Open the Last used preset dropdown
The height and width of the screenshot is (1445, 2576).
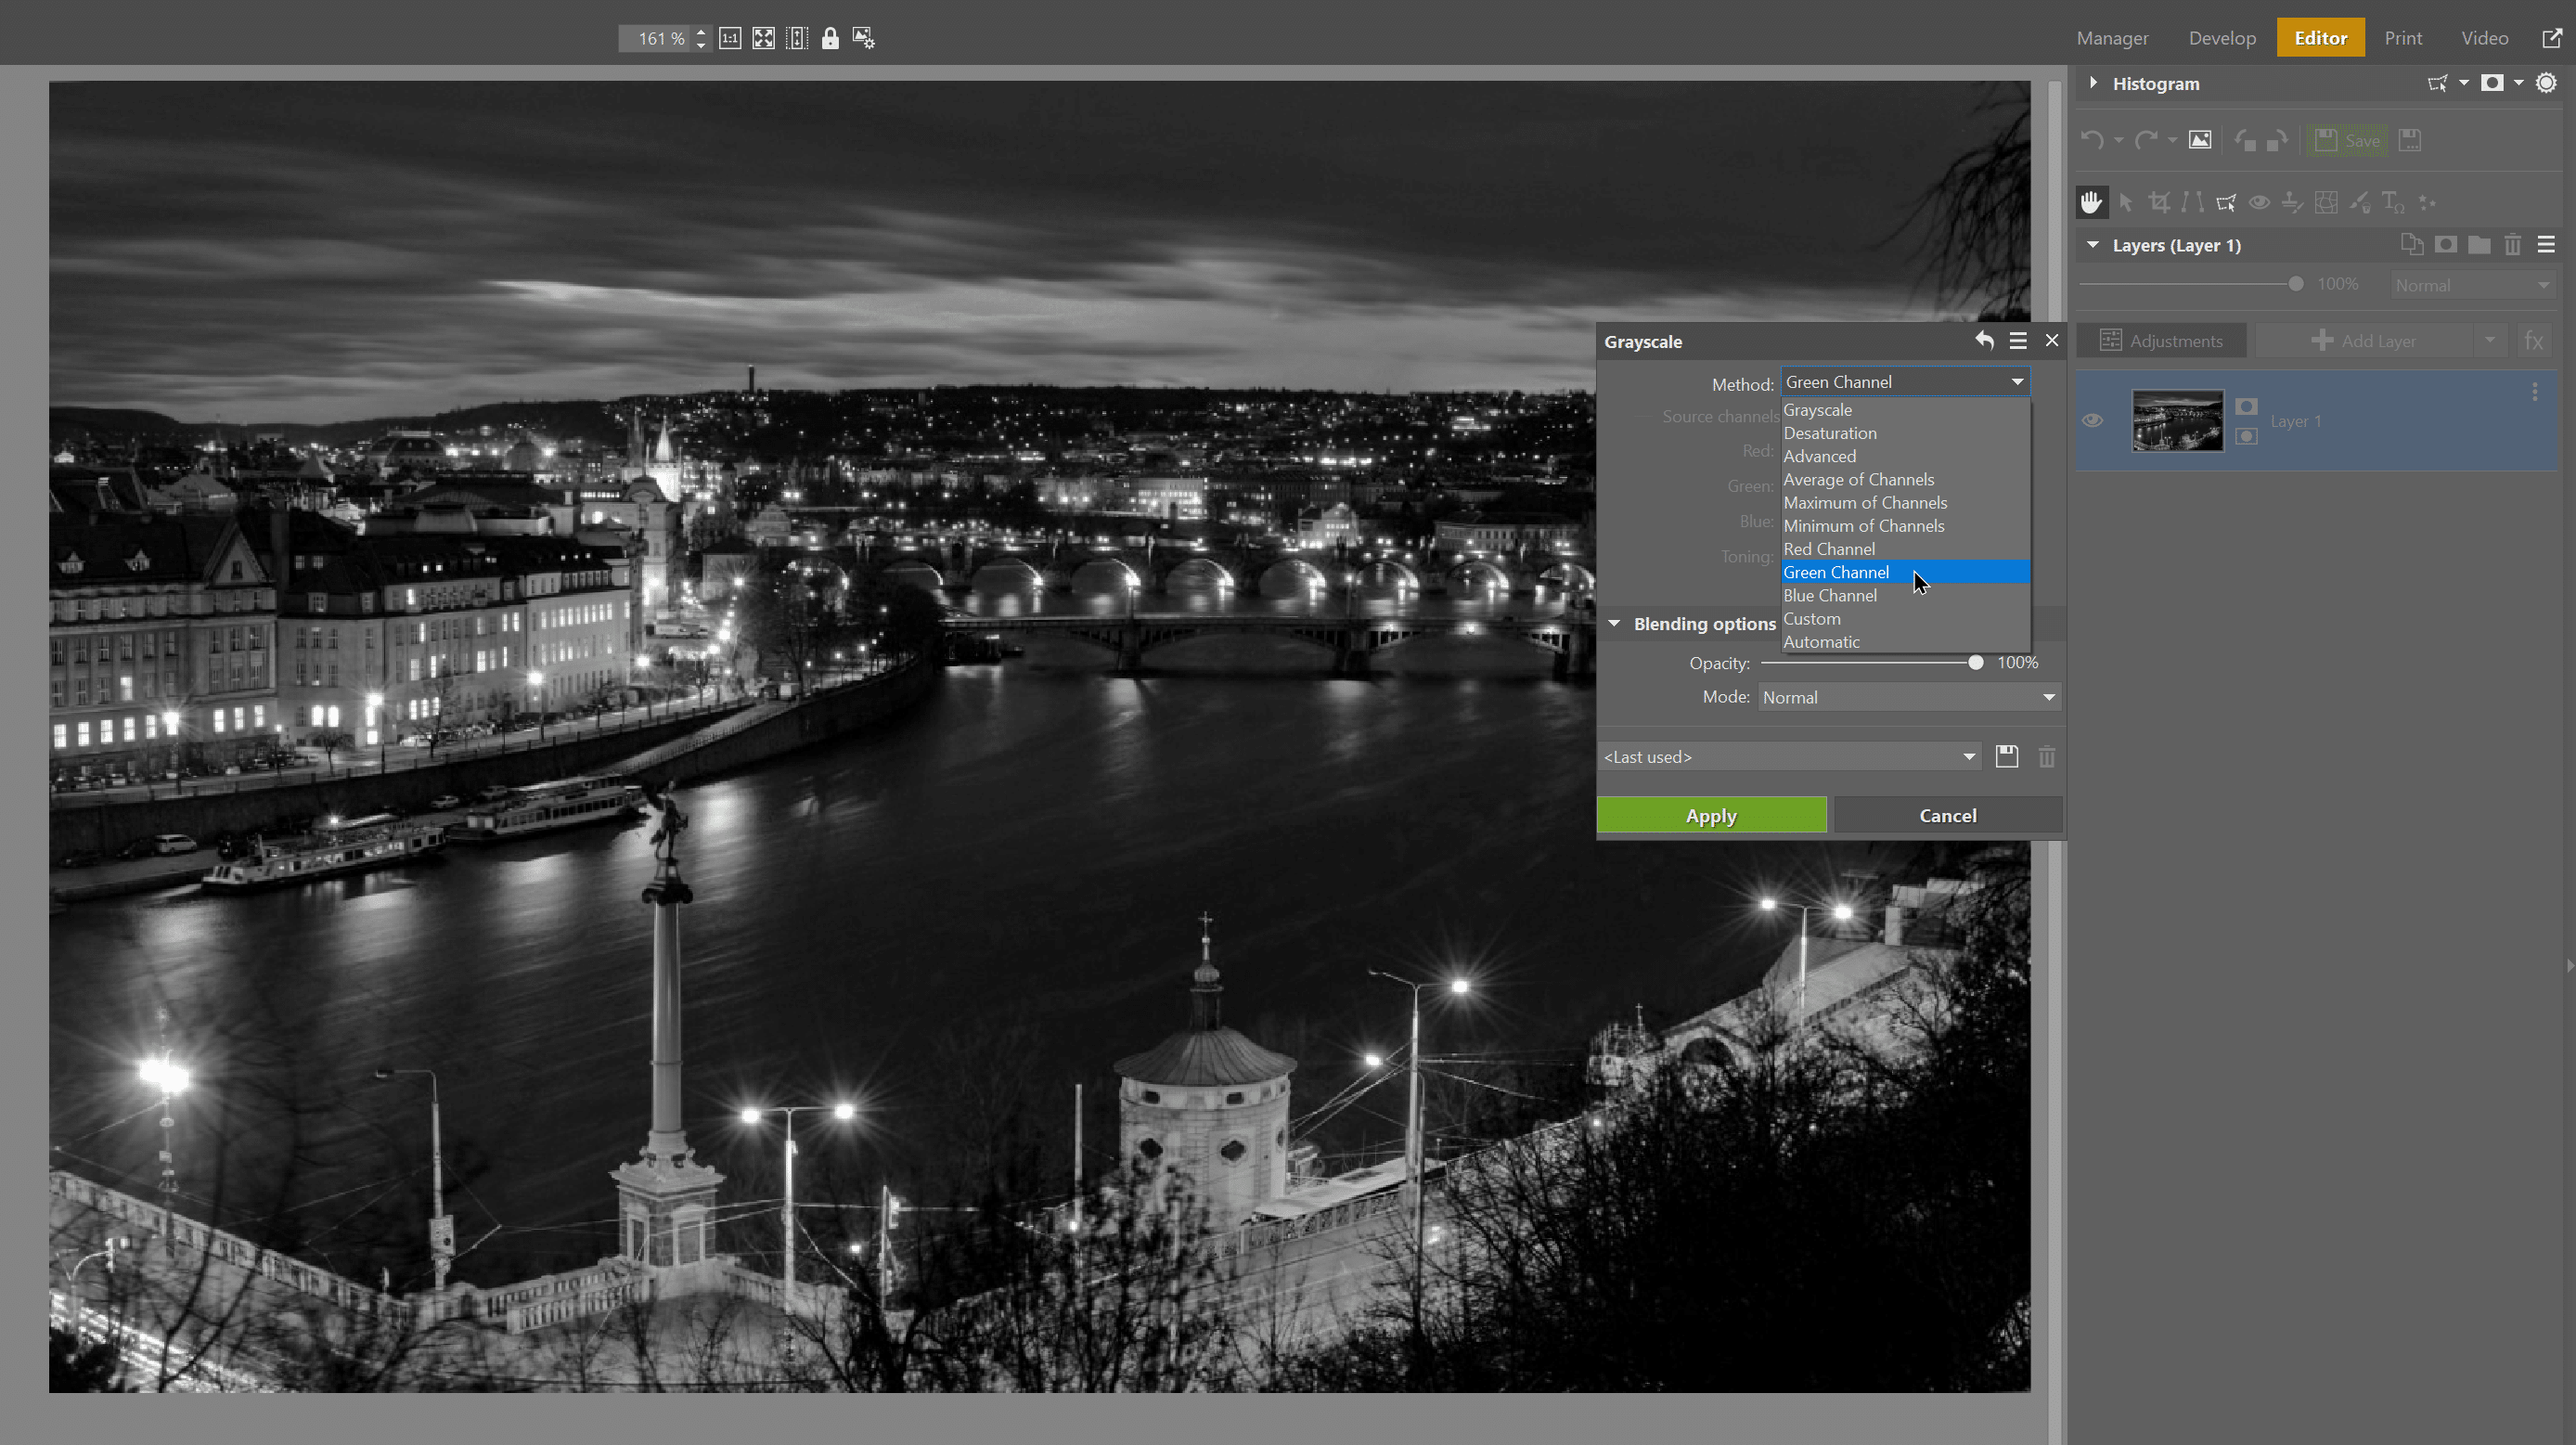pyautogui.click(x=1790, y=757)
